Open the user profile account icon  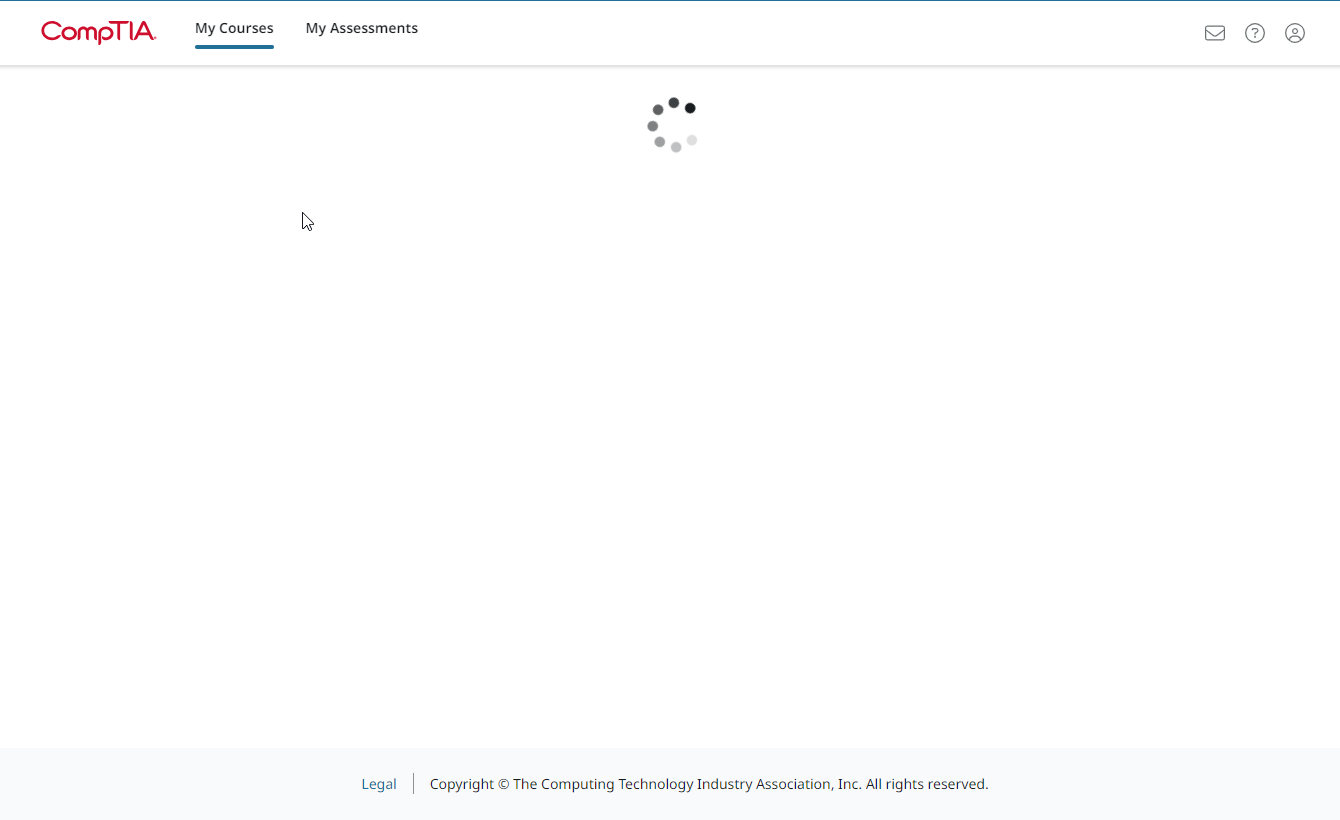point(1295,33)
